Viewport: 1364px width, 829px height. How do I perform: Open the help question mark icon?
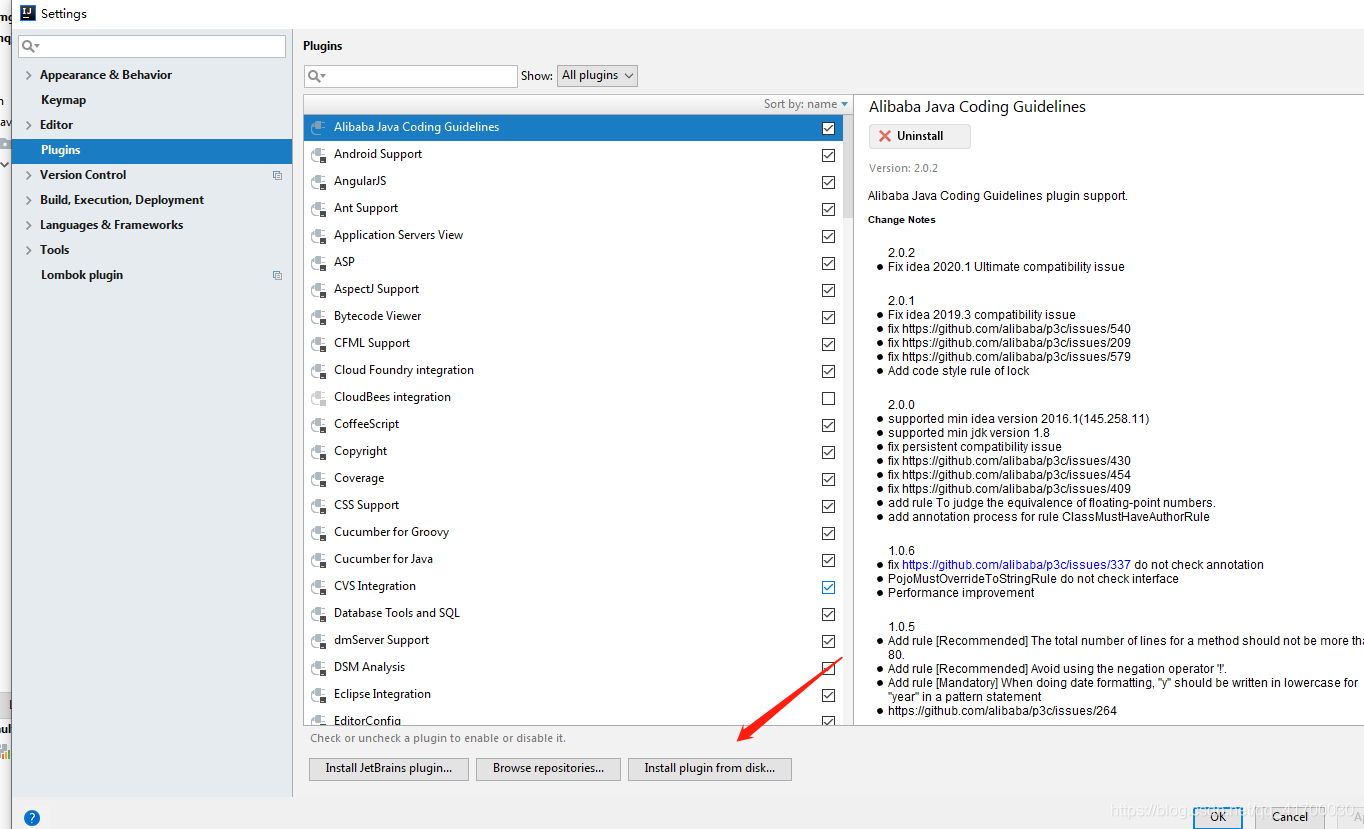point(32,818)
